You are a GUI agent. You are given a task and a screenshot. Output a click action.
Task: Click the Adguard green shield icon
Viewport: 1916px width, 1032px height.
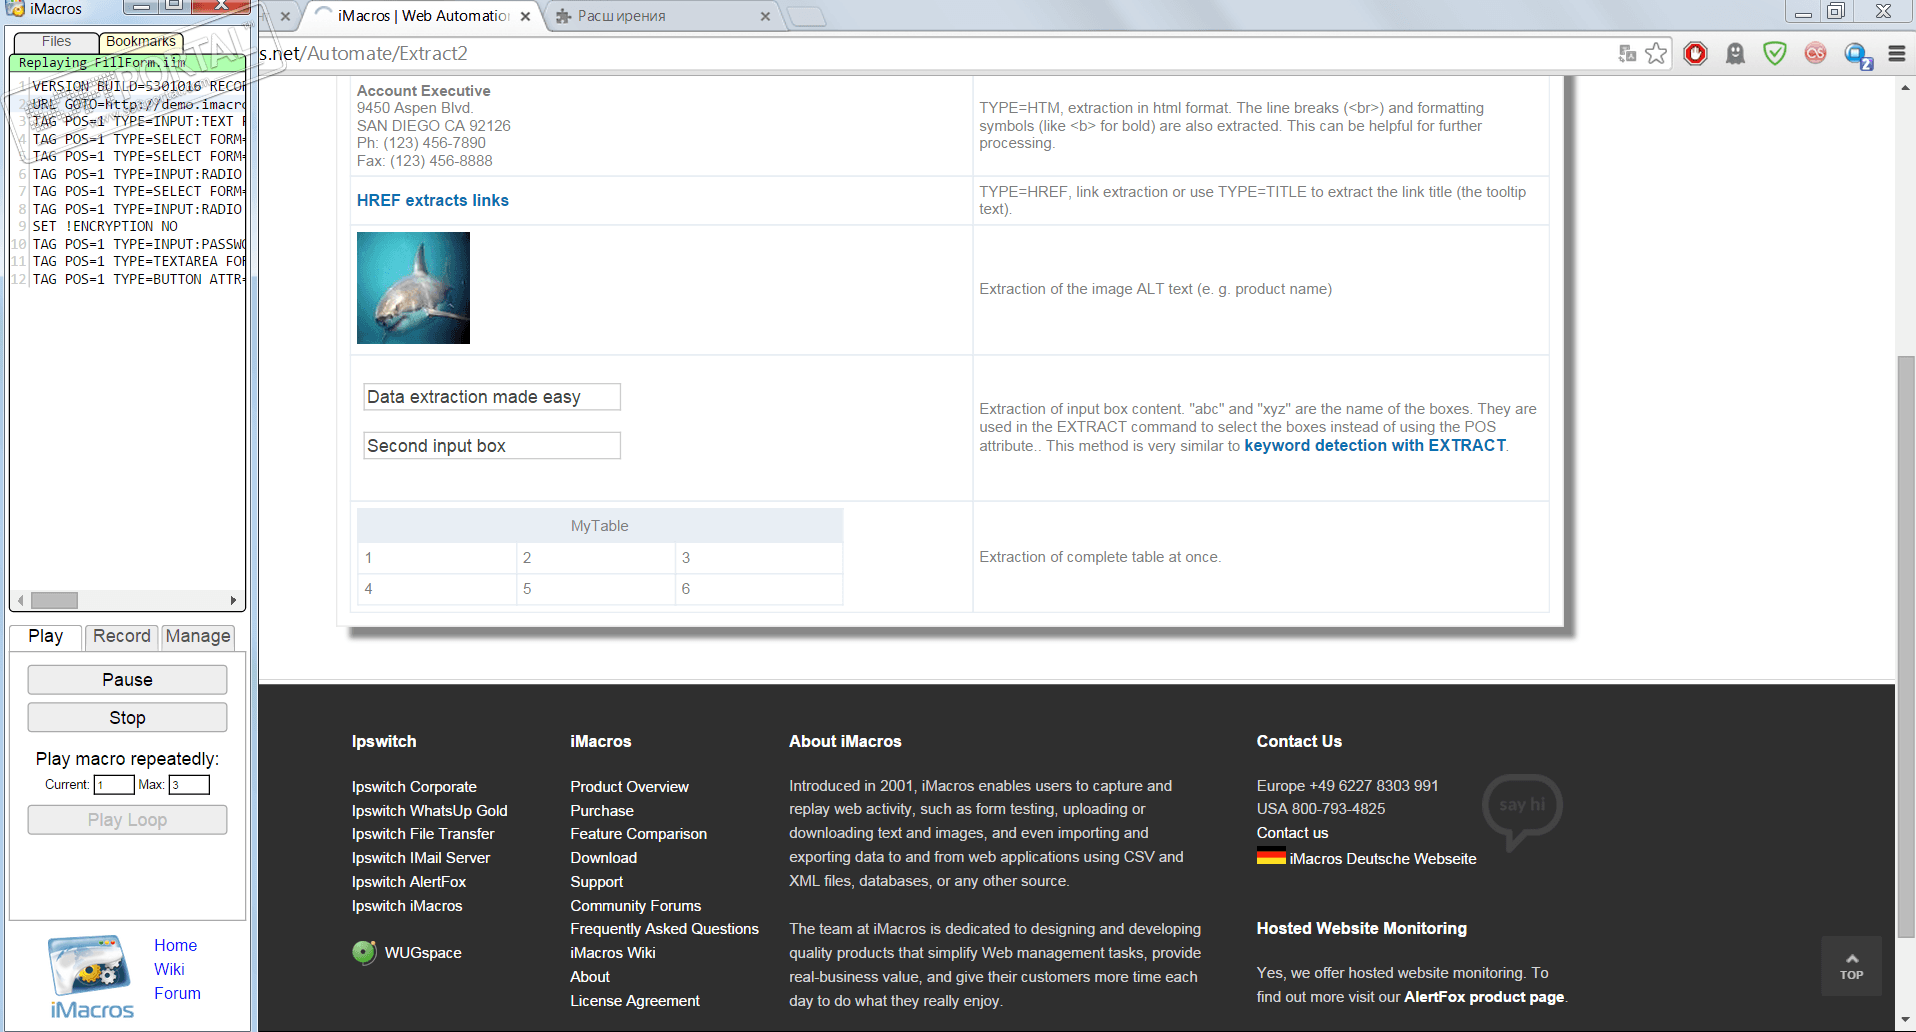(x=1775, y=53)
